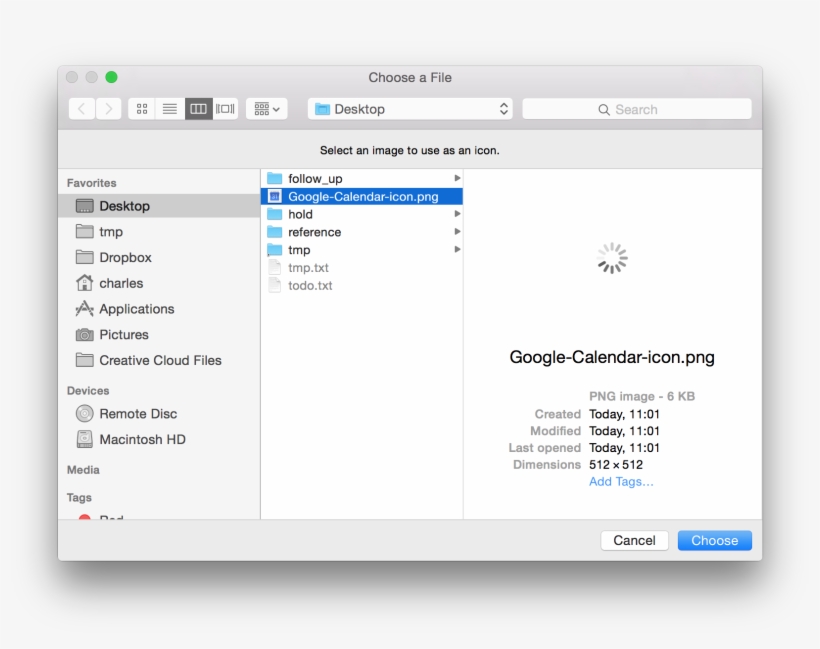Open the Desktop location pop-up menu

pos(410,109)
